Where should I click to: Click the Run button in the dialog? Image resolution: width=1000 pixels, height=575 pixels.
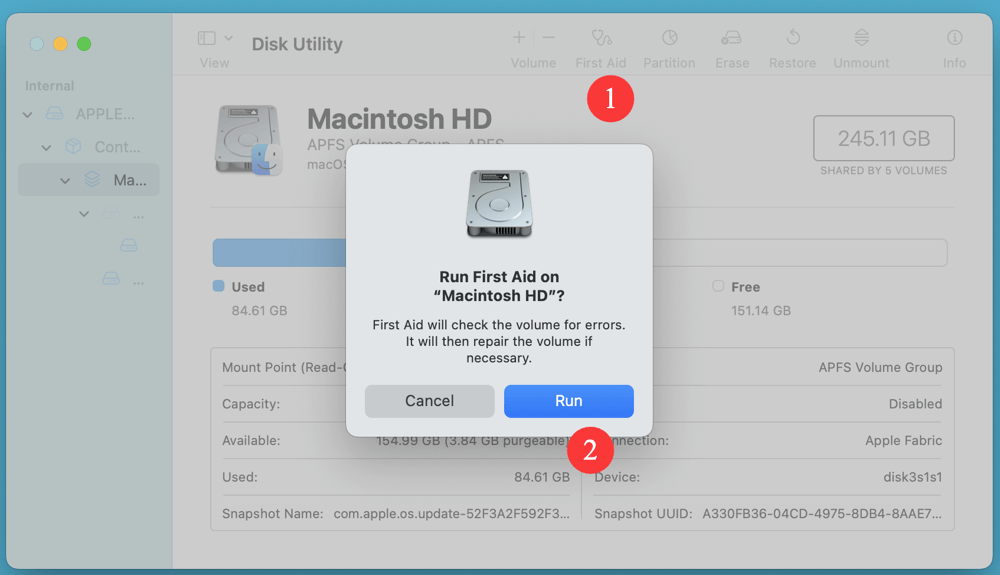point(568,401)
